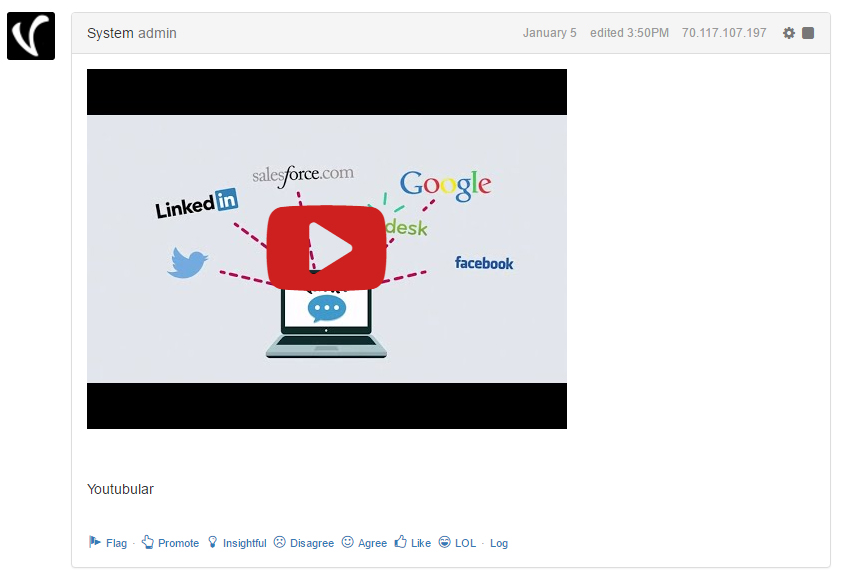Click the pointing hand Promote icon
846x580 pixels.
tap(147, 542)
